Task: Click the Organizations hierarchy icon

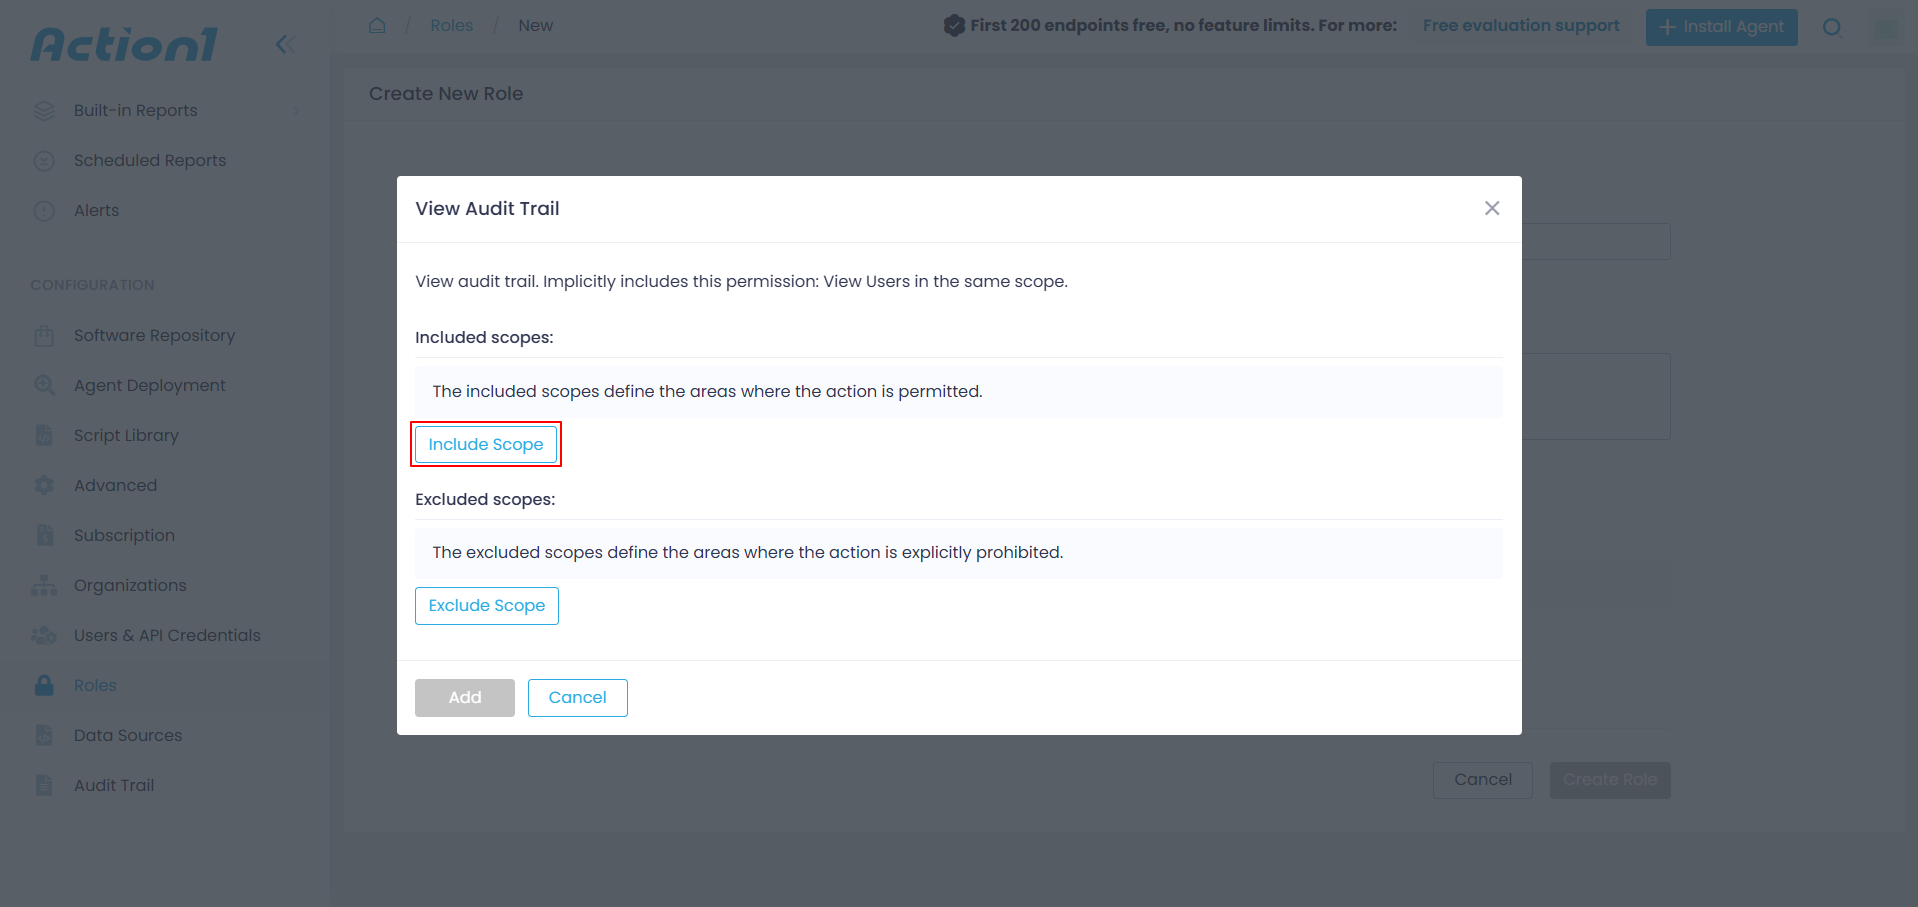Action: tap(44, 586)
